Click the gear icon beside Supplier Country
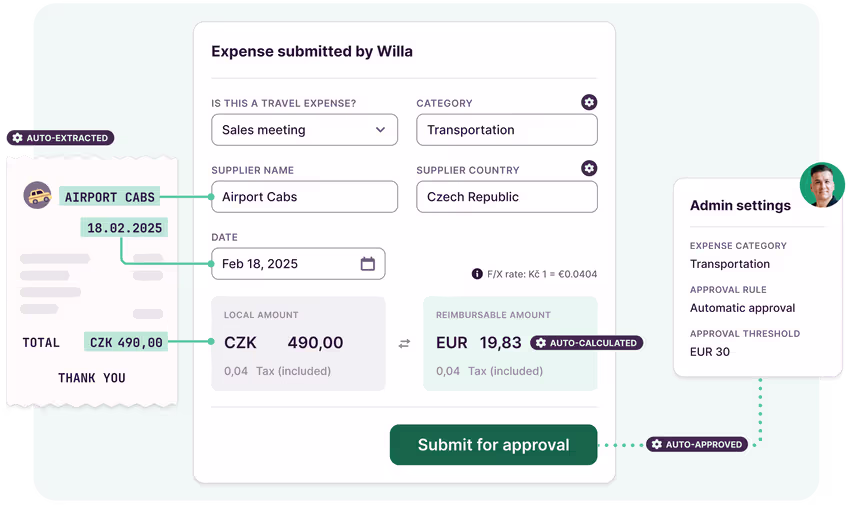The height and width of the screenshot is (505, 853). point(589,168)
